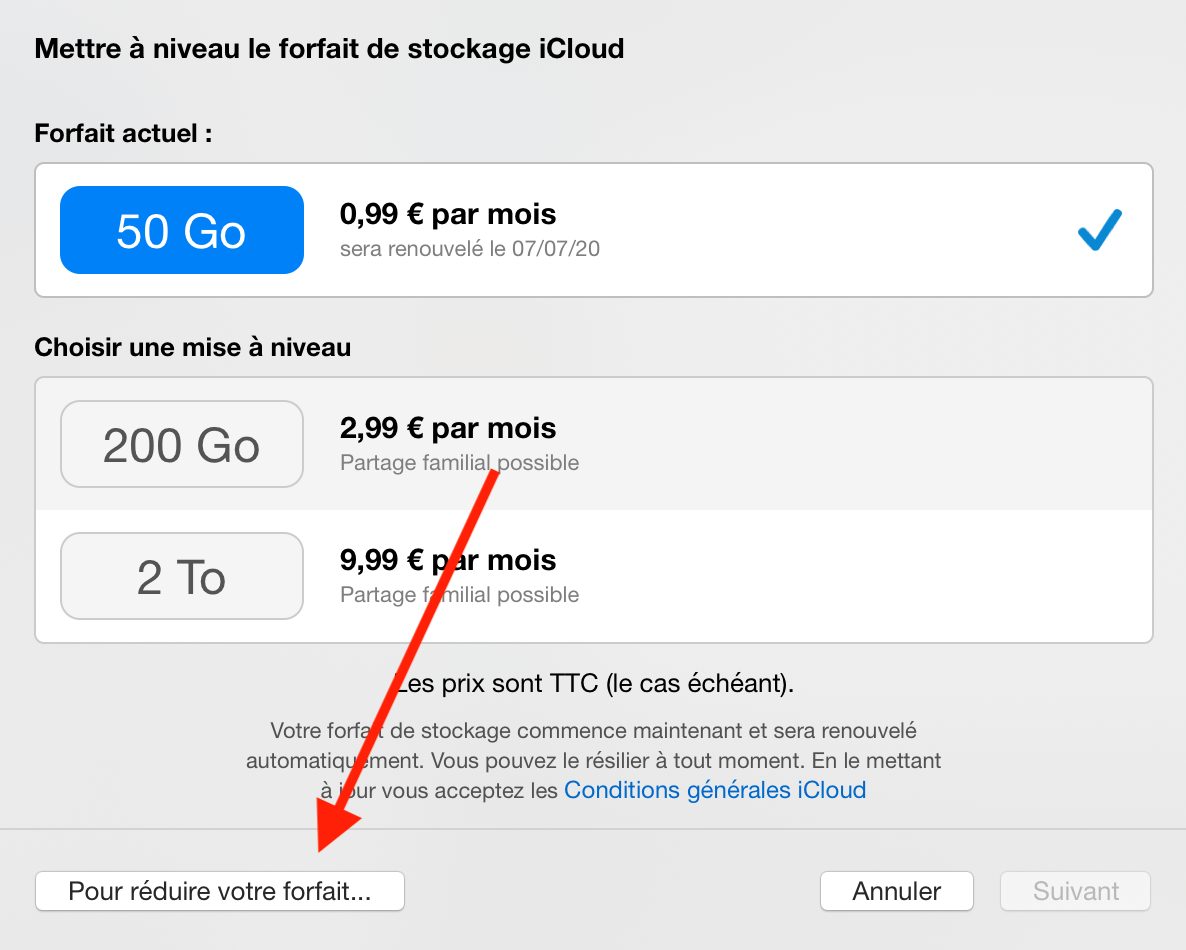This screenshot has width=1186, height=950.
Task: Click Partage familial possible under 200 Go
Action: (459, 463)
